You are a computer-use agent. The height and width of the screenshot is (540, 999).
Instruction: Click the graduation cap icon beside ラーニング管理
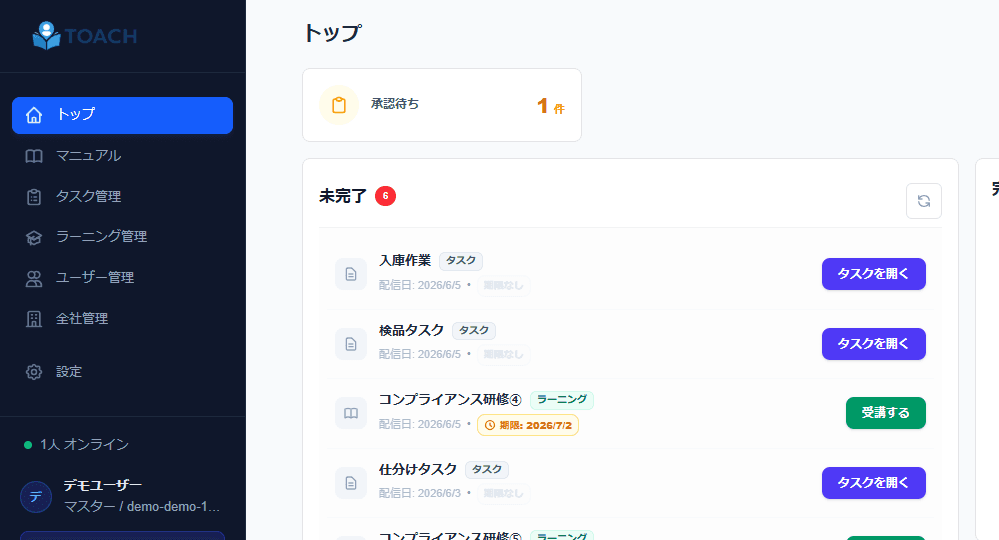tap(34, 238)
